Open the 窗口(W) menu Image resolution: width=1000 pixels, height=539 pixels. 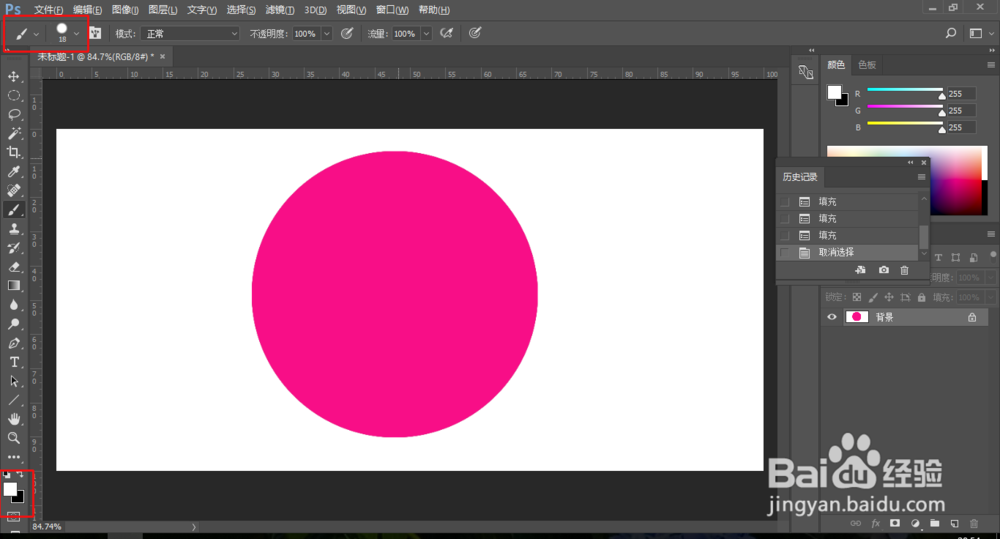pyautogui.click(x=392, y=10)
